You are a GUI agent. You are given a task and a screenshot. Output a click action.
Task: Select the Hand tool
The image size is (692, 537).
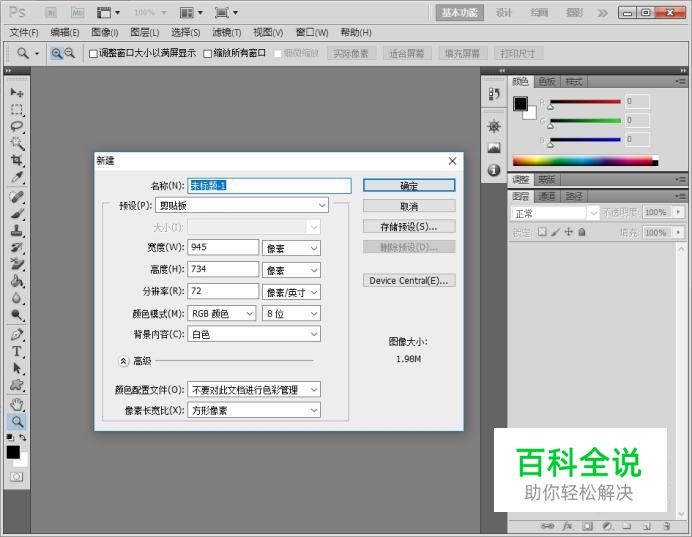pos(17,404)
